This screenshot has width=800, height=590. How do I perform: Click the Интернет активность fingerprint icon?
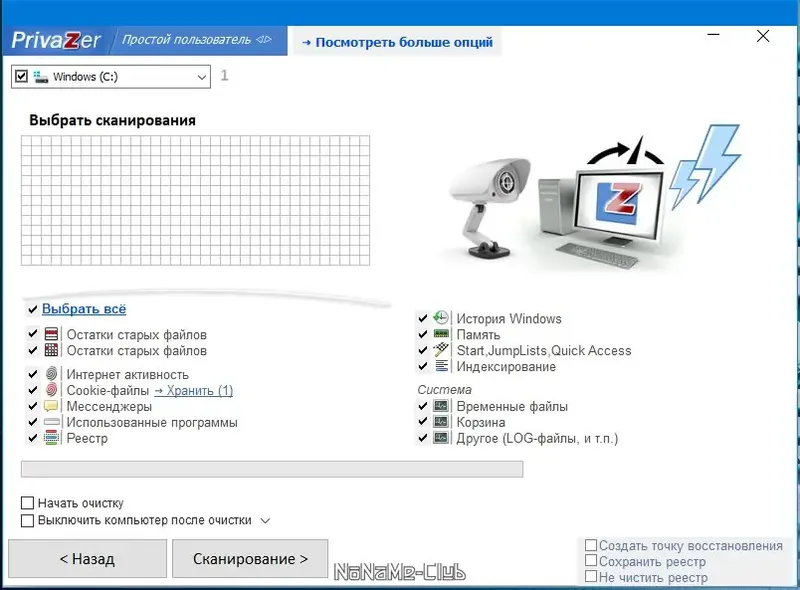(x=52, y=374)
